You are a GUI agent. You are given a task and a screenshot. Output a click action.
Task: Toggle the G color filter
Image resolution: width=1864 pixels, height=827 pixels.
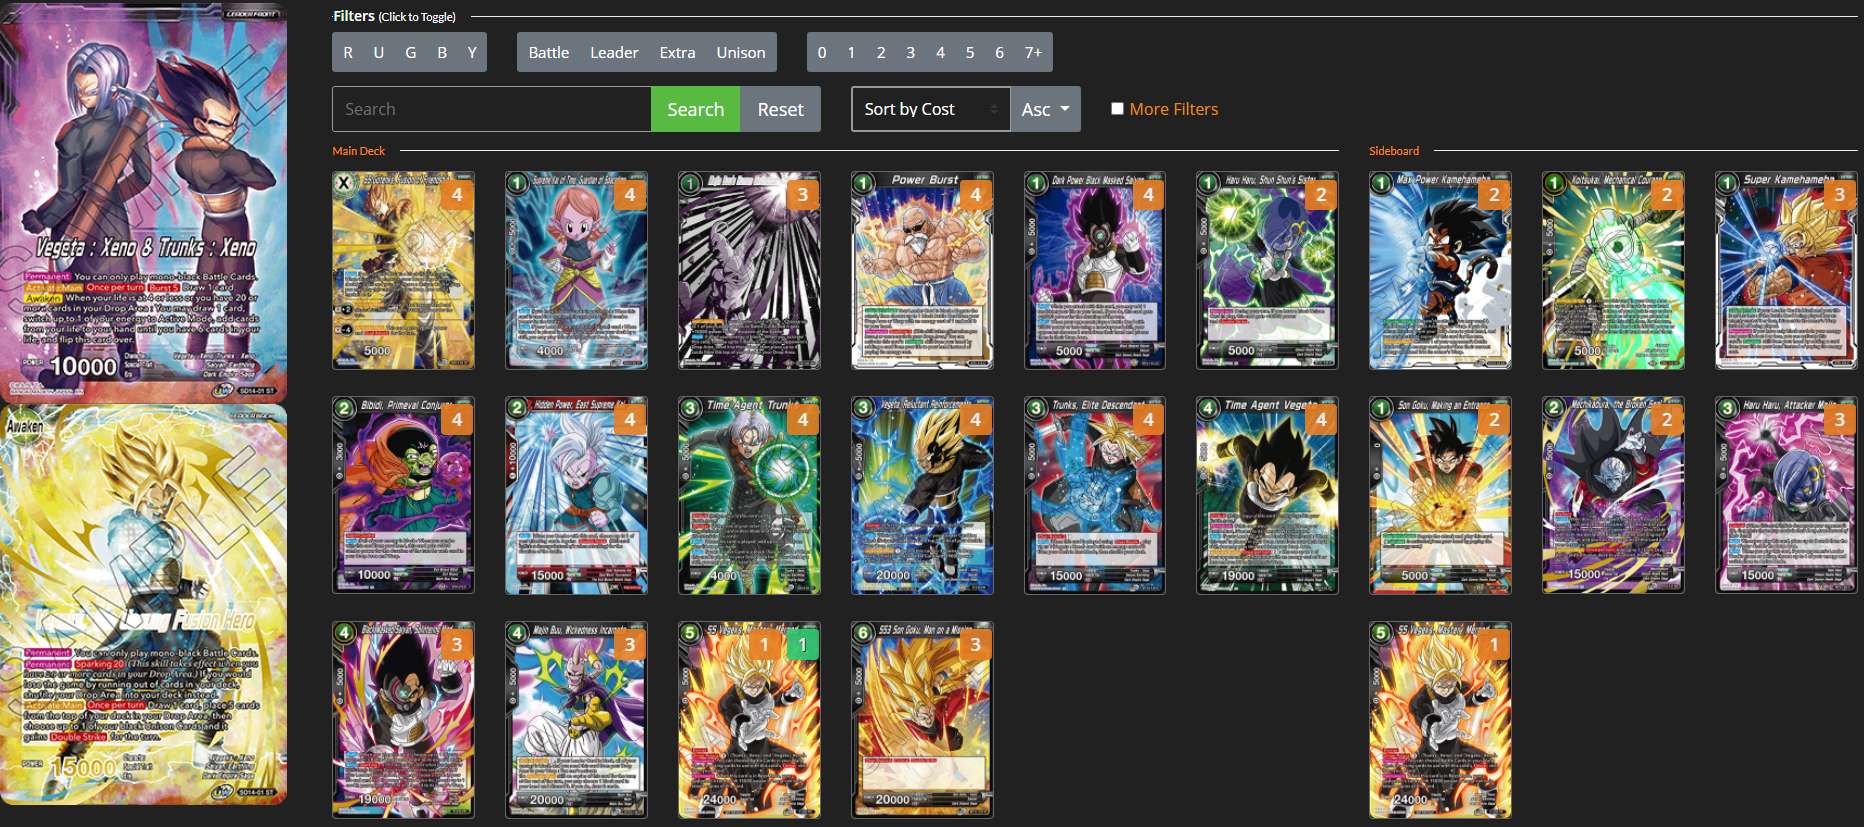(410, 52)
